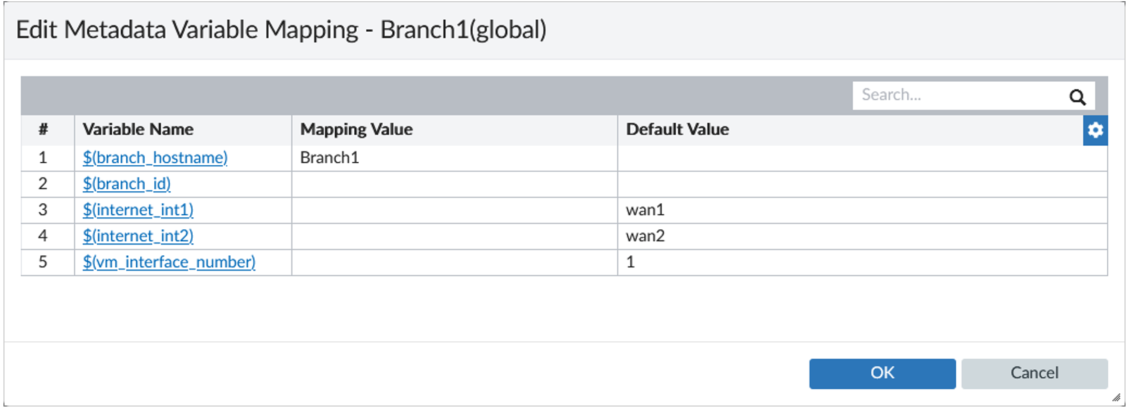Viewport: 1129px width, 410px height.
Task: Click the default value cell containing 1
Action: coord(861,262)
